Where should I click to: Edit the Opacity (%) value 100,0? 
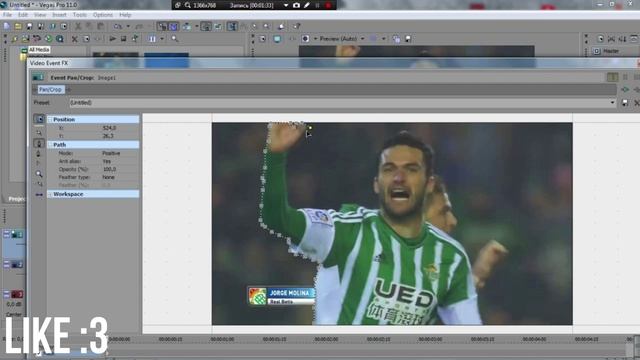[109, 169]
